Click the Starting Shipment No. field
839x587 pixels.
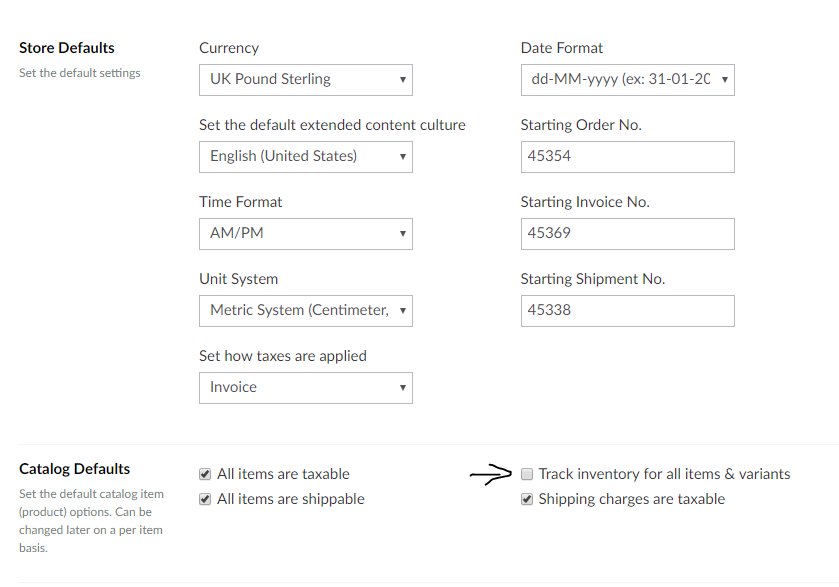[x=628, y=311]
